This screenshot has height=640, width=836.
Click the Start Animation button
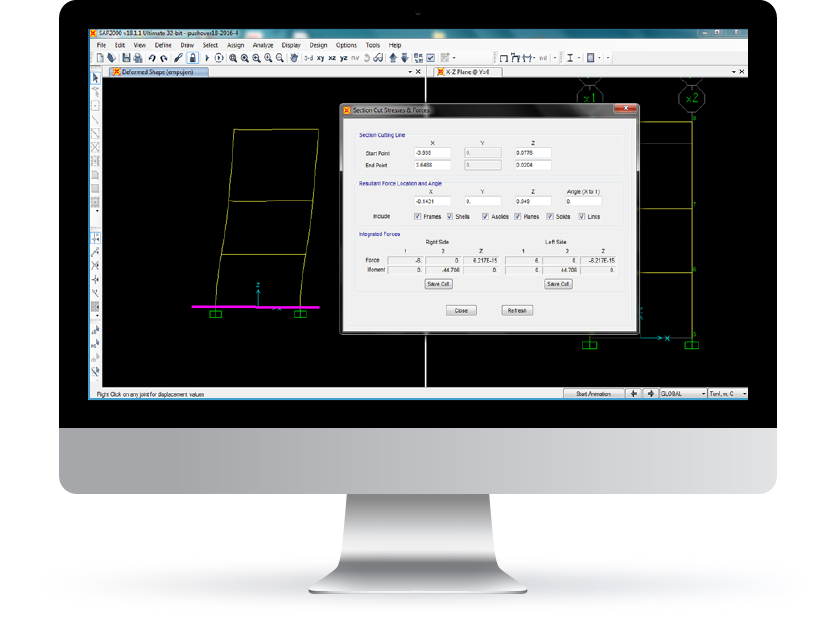tap(593, 394)
